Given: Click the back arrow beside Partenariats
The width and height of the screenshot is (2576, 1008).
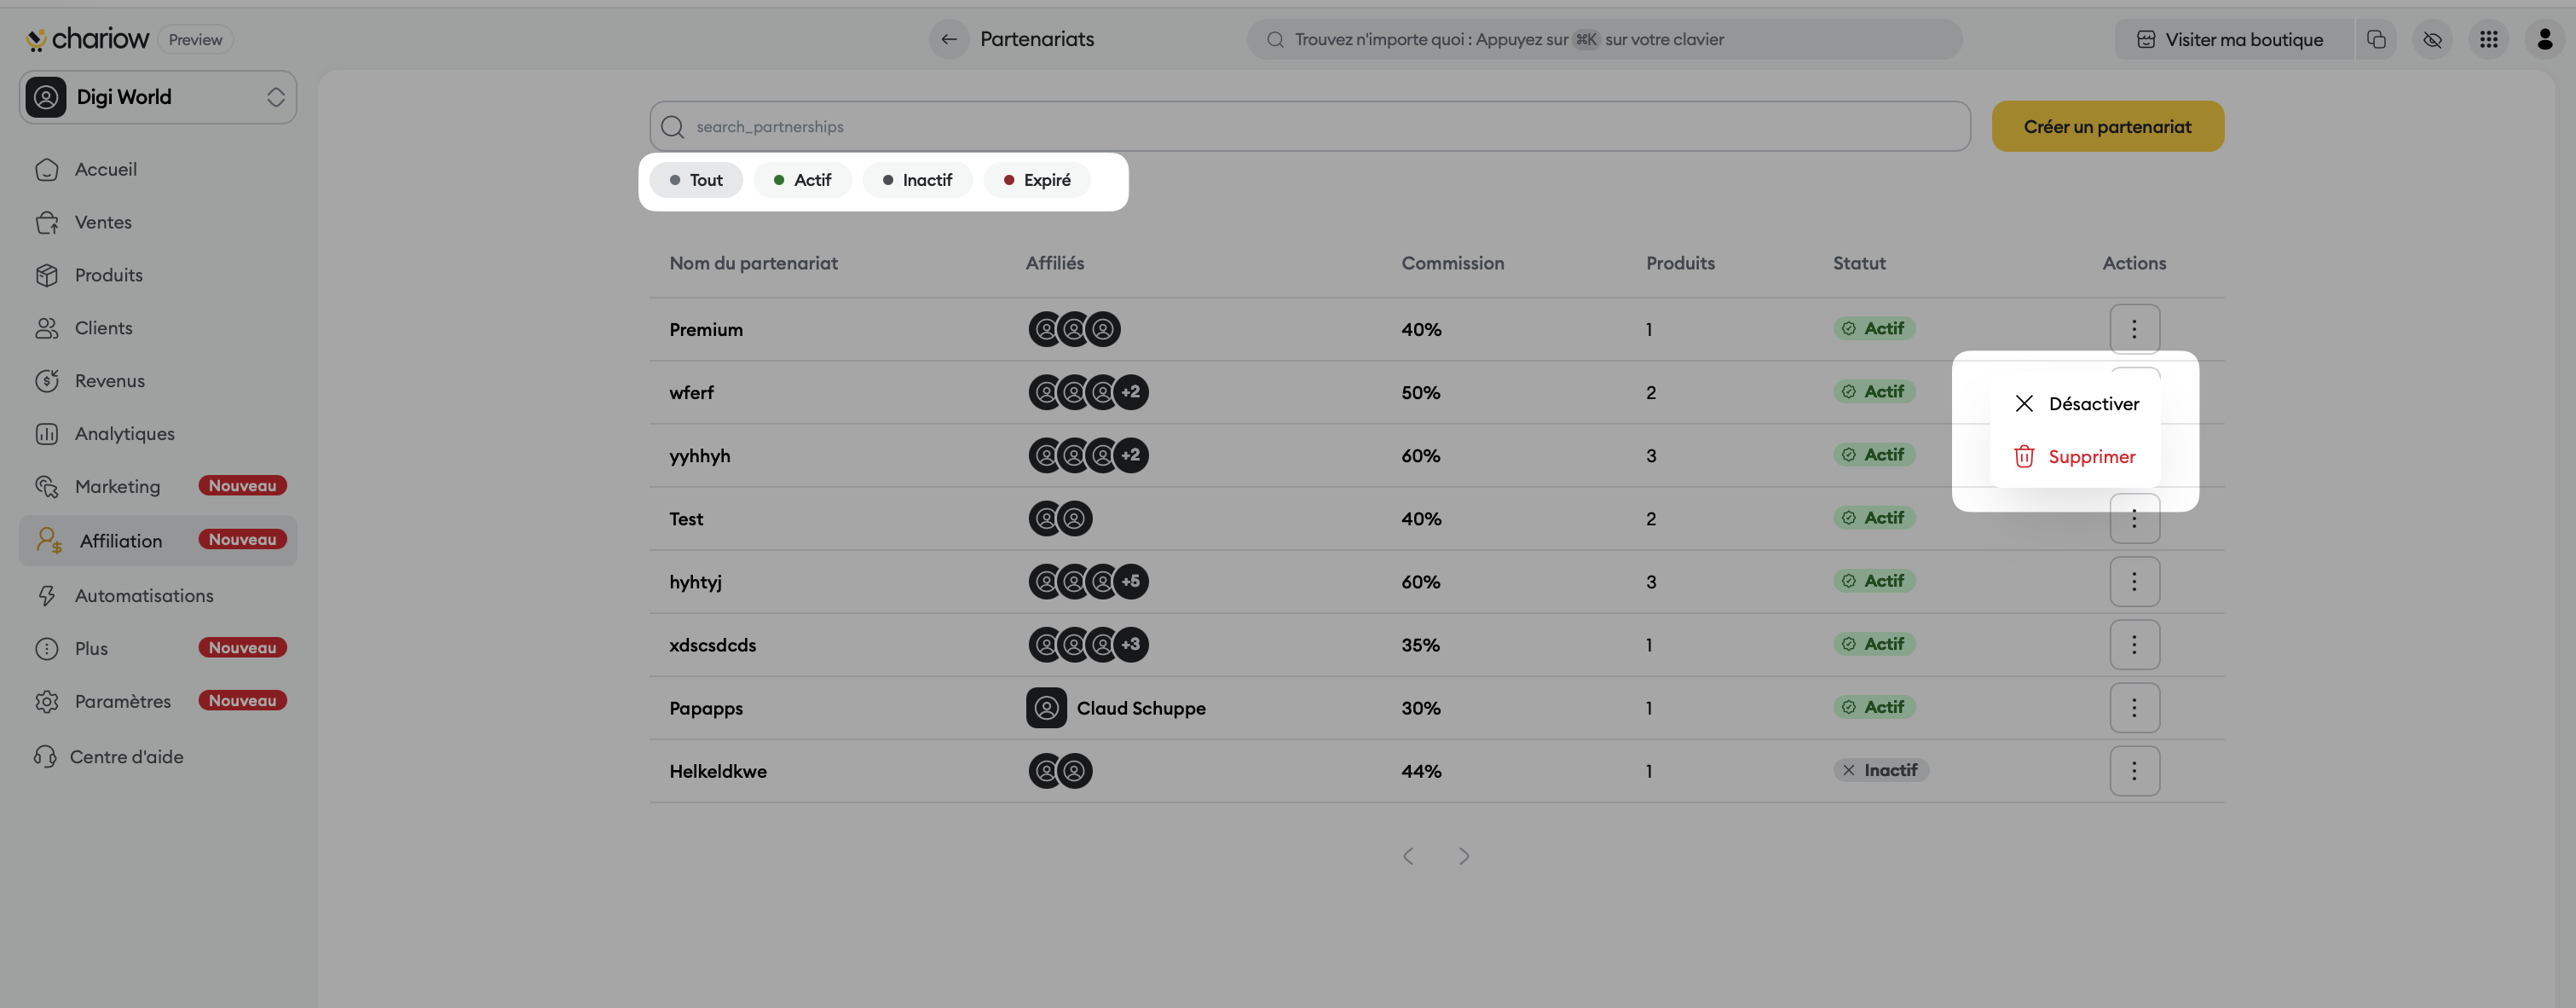Looking at the screenshot, I should 948,39.
